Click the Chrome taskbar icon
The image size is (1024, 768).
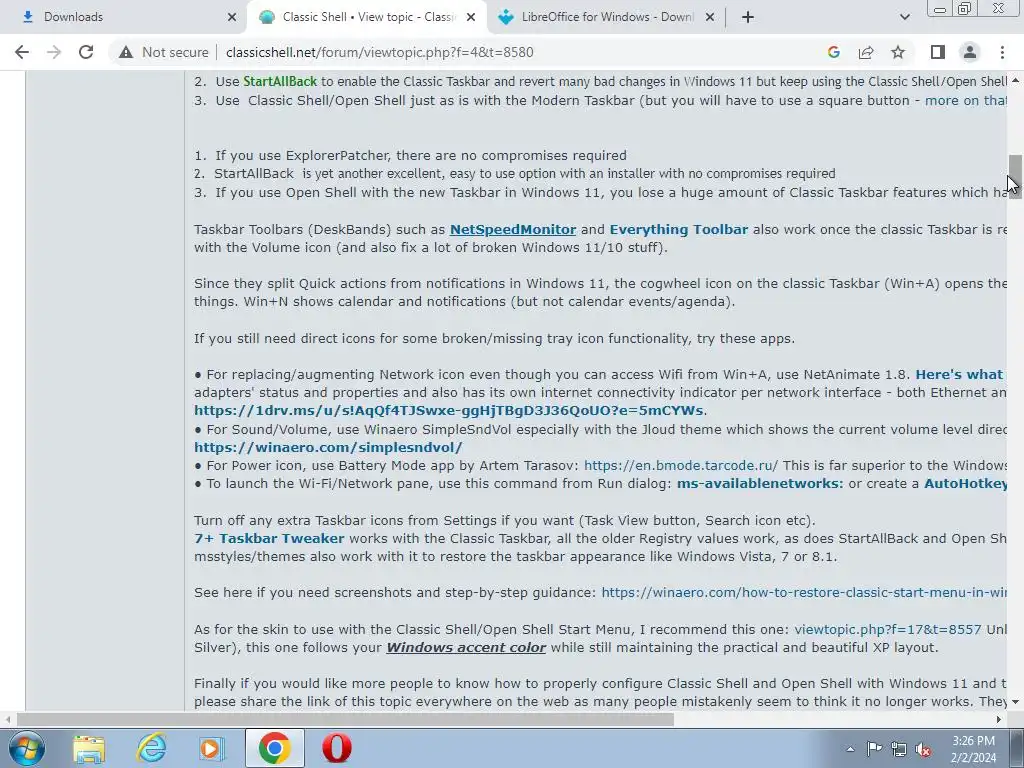pyautogui.click(x=274, y=748)
